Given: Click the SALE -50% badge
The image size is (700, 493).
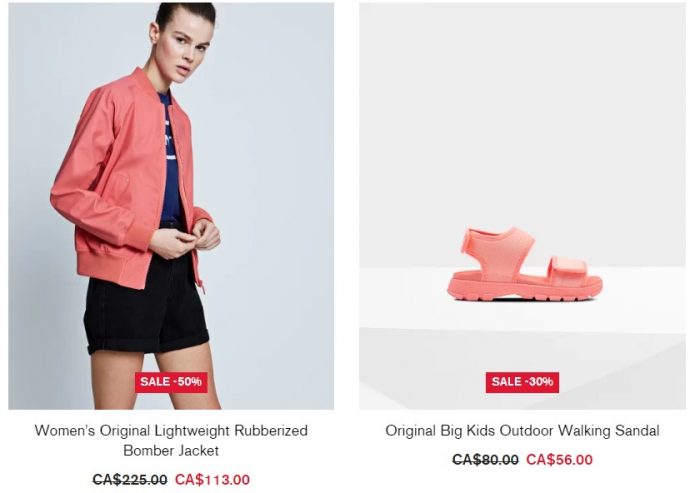Looking at the screenshot, I should point(171,382).
